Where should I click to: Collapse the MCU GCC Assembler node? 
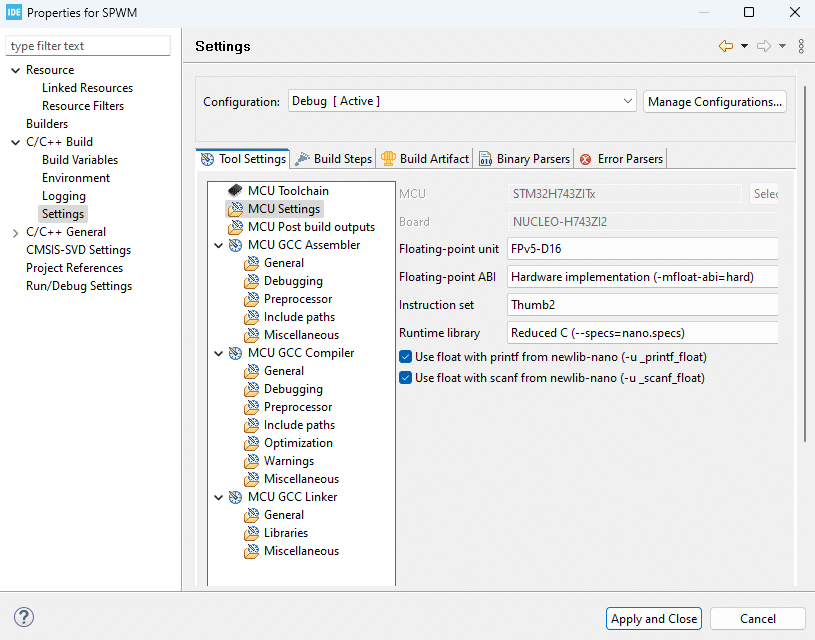coord(219,245)
